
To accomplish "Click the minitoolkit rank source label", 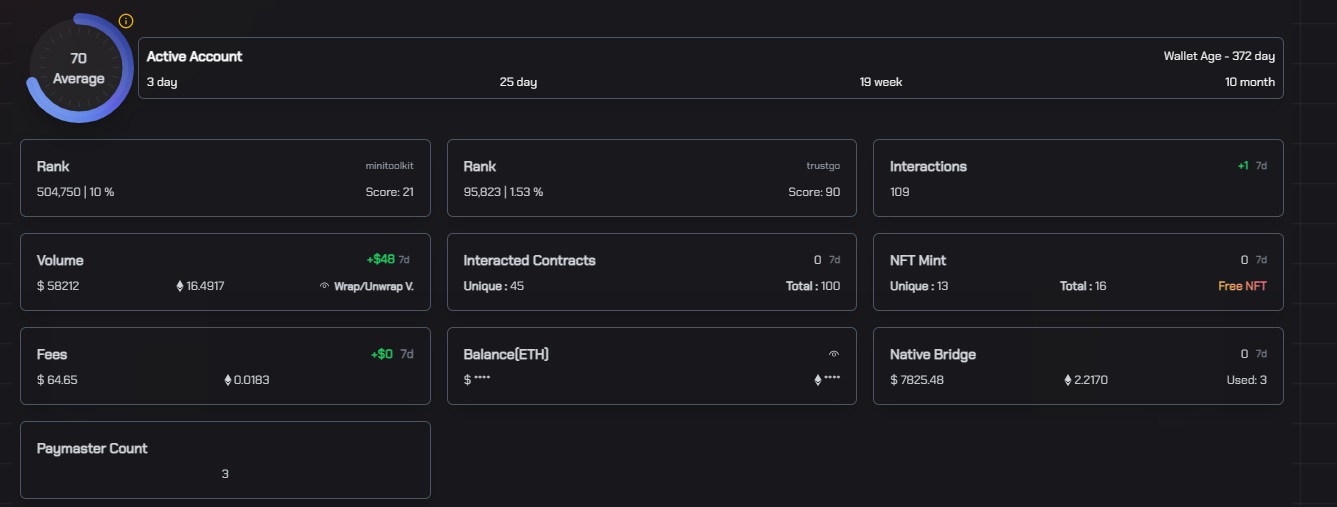I will (x=389, y=166).
